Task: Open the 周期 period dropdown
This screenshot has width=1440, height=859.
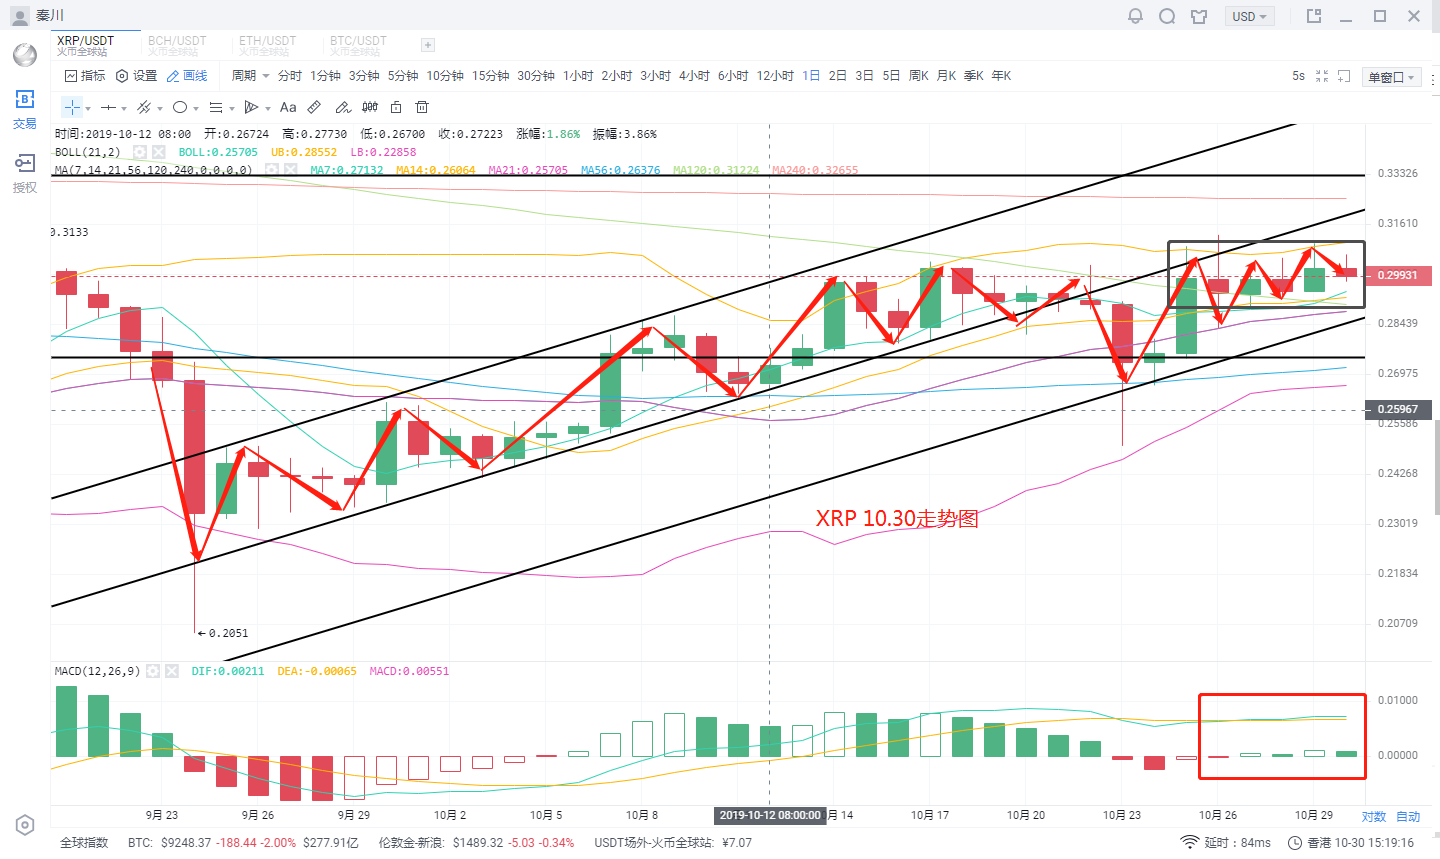Action: pyautogui.click(x=249, y=76)
